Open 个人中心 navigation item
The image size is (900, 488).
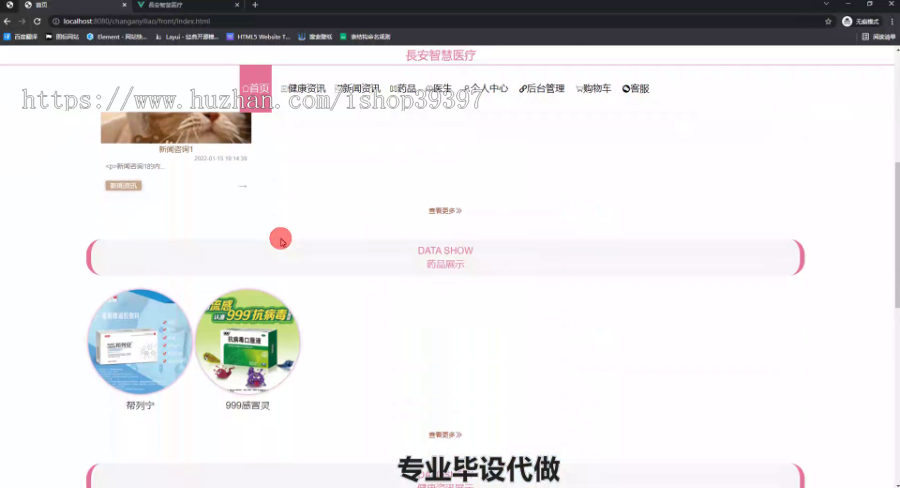point(486,88)
